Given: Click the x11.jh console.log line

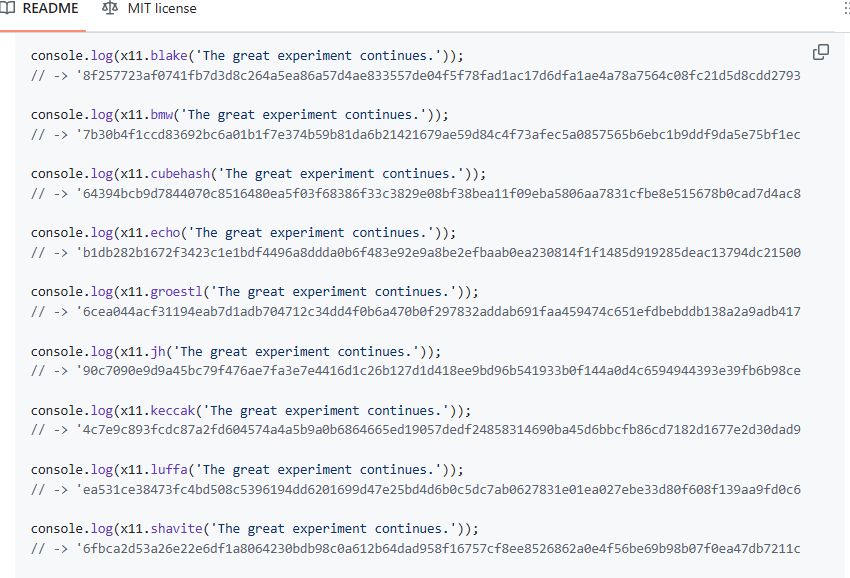Looking at the screenshot, I should click(236, 351).
